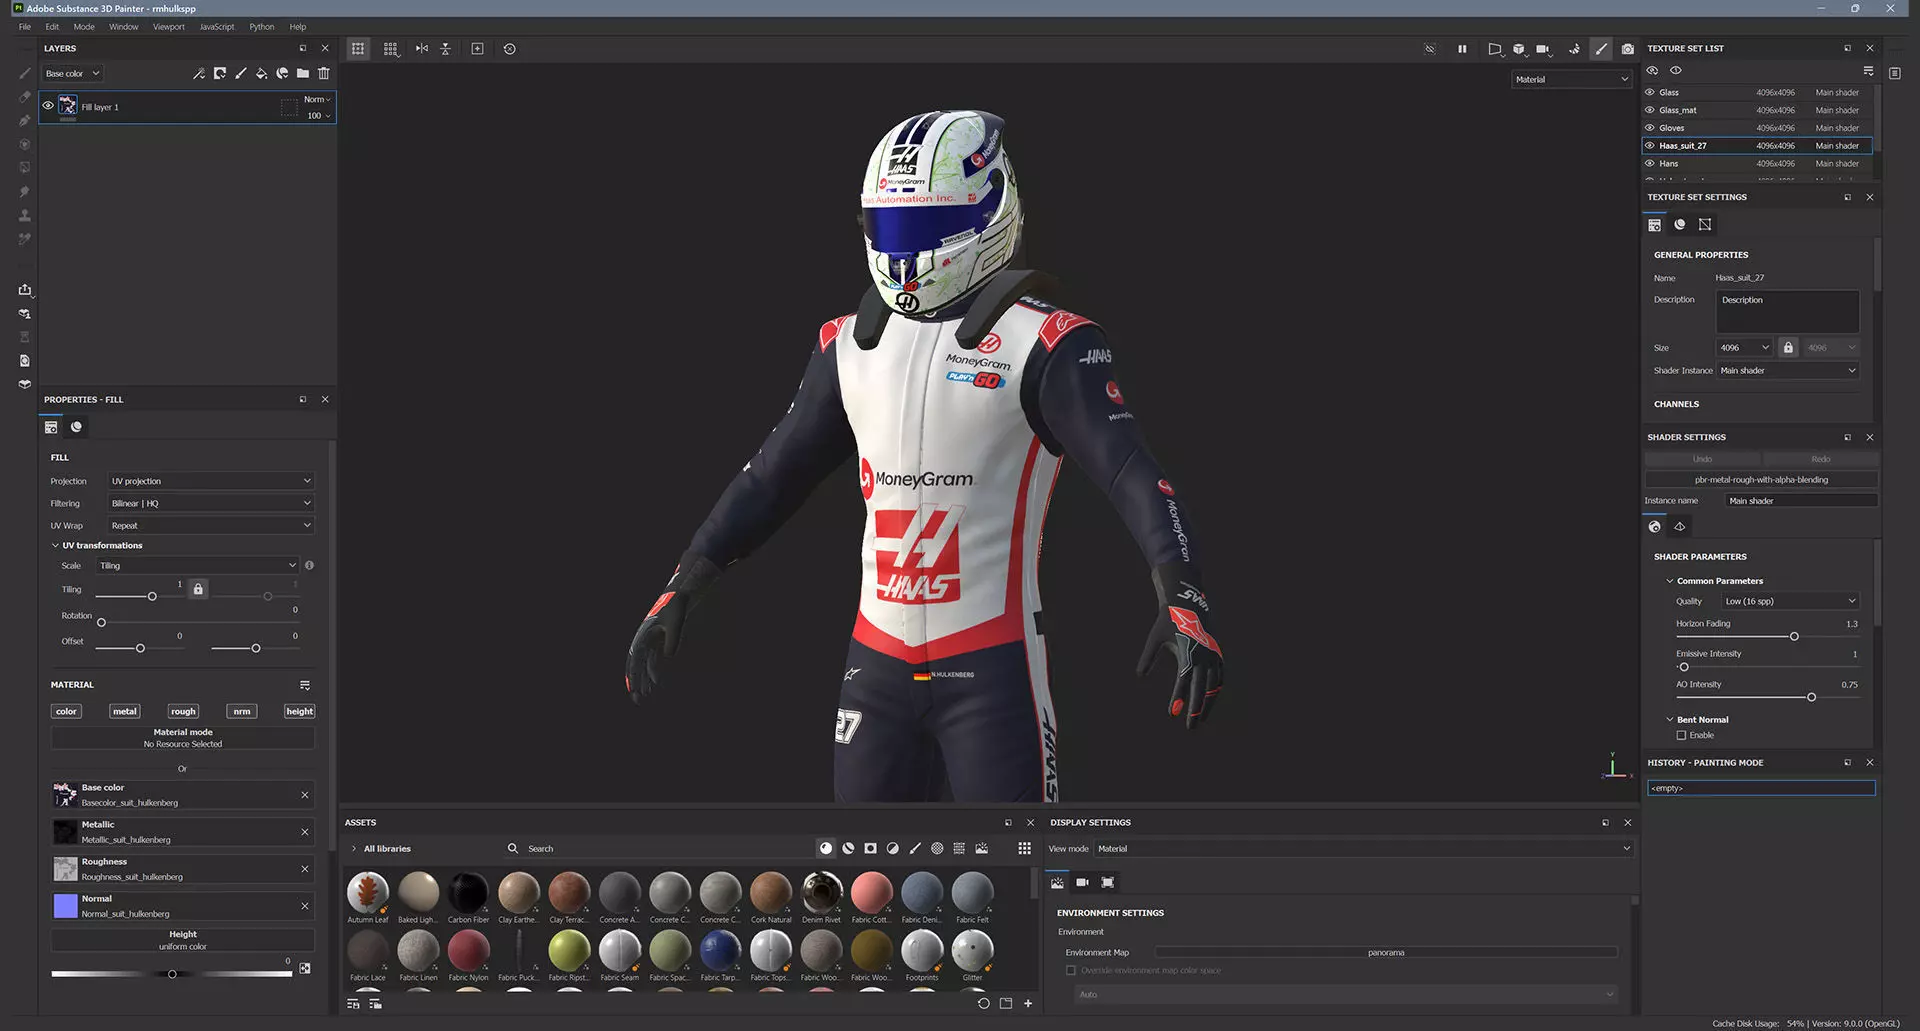The height and width of the screenshot is (1031, 1920).
Task: Switch assets to grid view icon
Action: (x=1024, y=848)
